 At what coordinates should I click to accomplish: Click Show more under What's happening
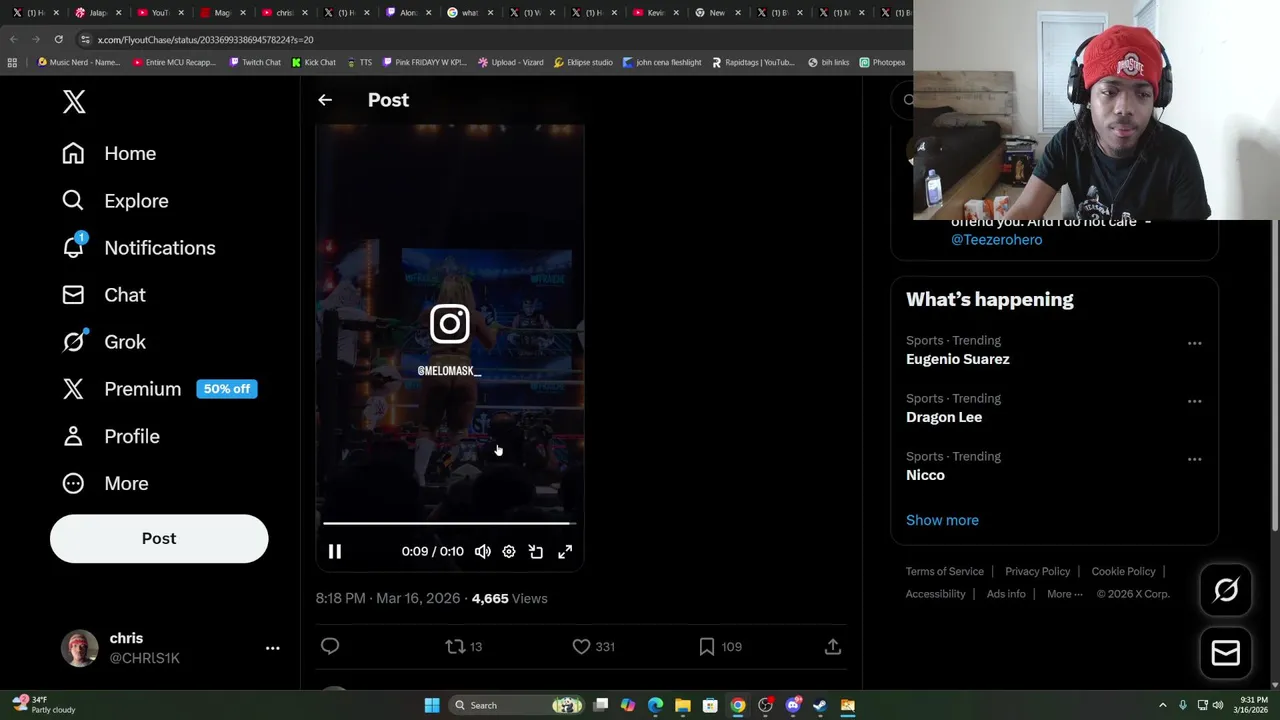tap(942, 520)
